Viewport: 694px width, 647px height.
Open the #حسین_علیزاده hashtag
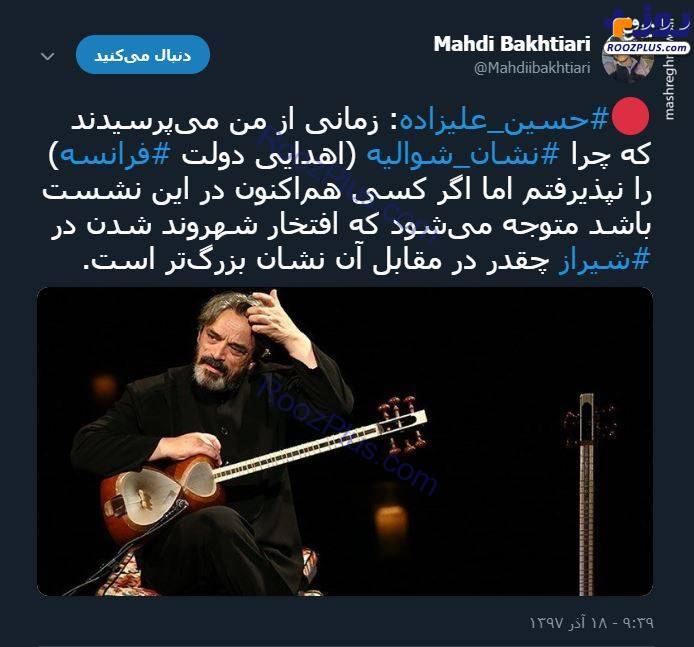[x=505, y=121]
